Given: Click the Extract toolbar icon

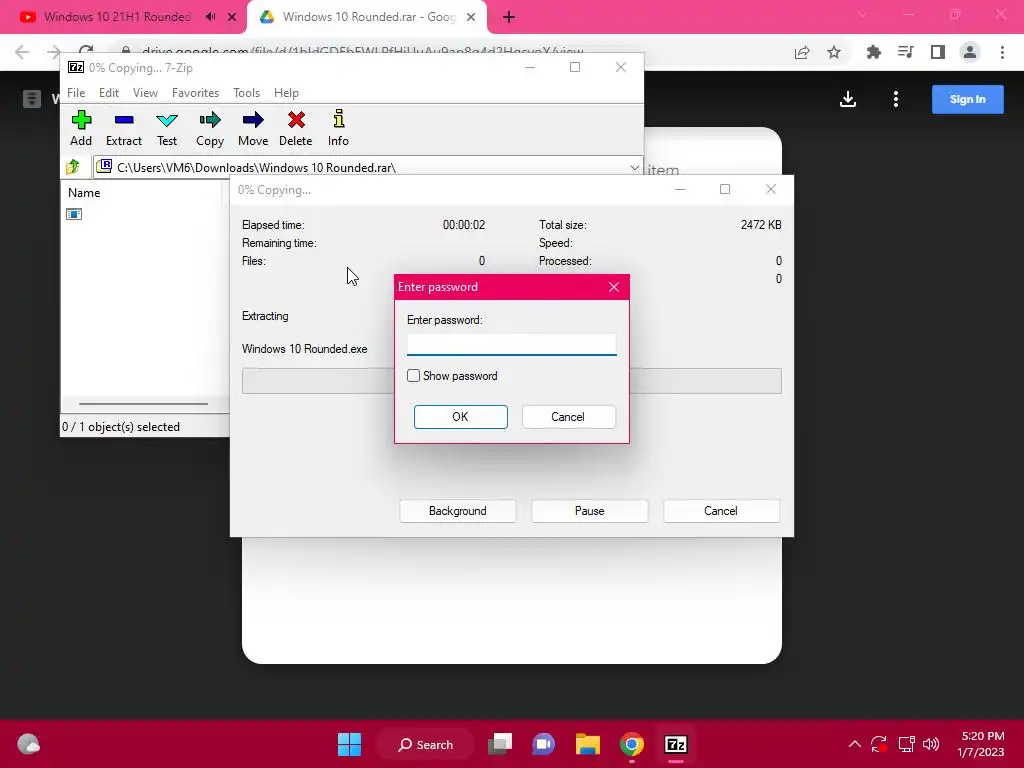Looking at the screenshot, I should click(x=123, y=129).
